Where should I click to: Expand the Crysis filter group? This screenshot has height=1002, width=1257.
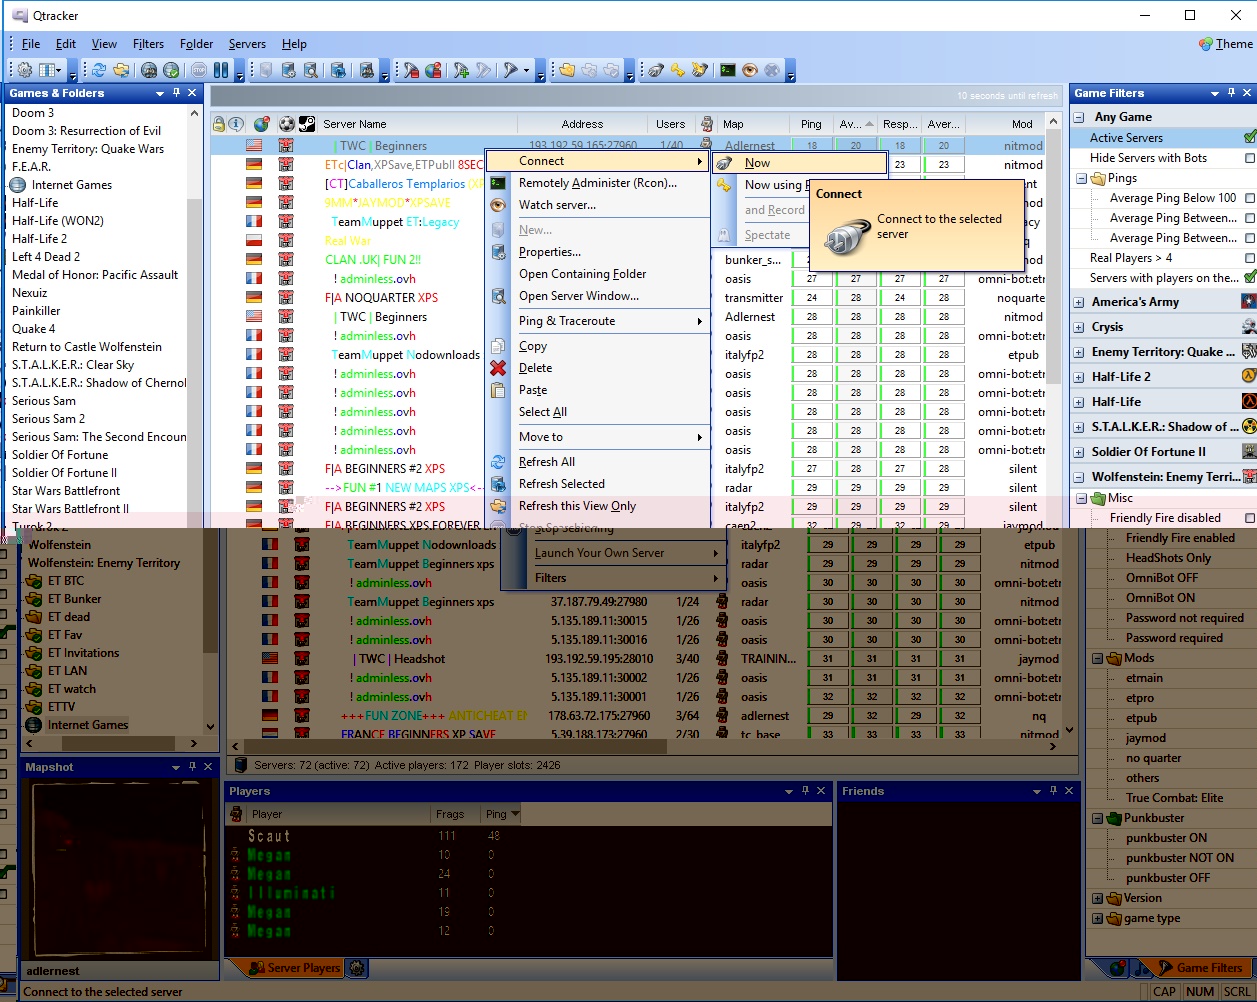(x=1079, y=327)
